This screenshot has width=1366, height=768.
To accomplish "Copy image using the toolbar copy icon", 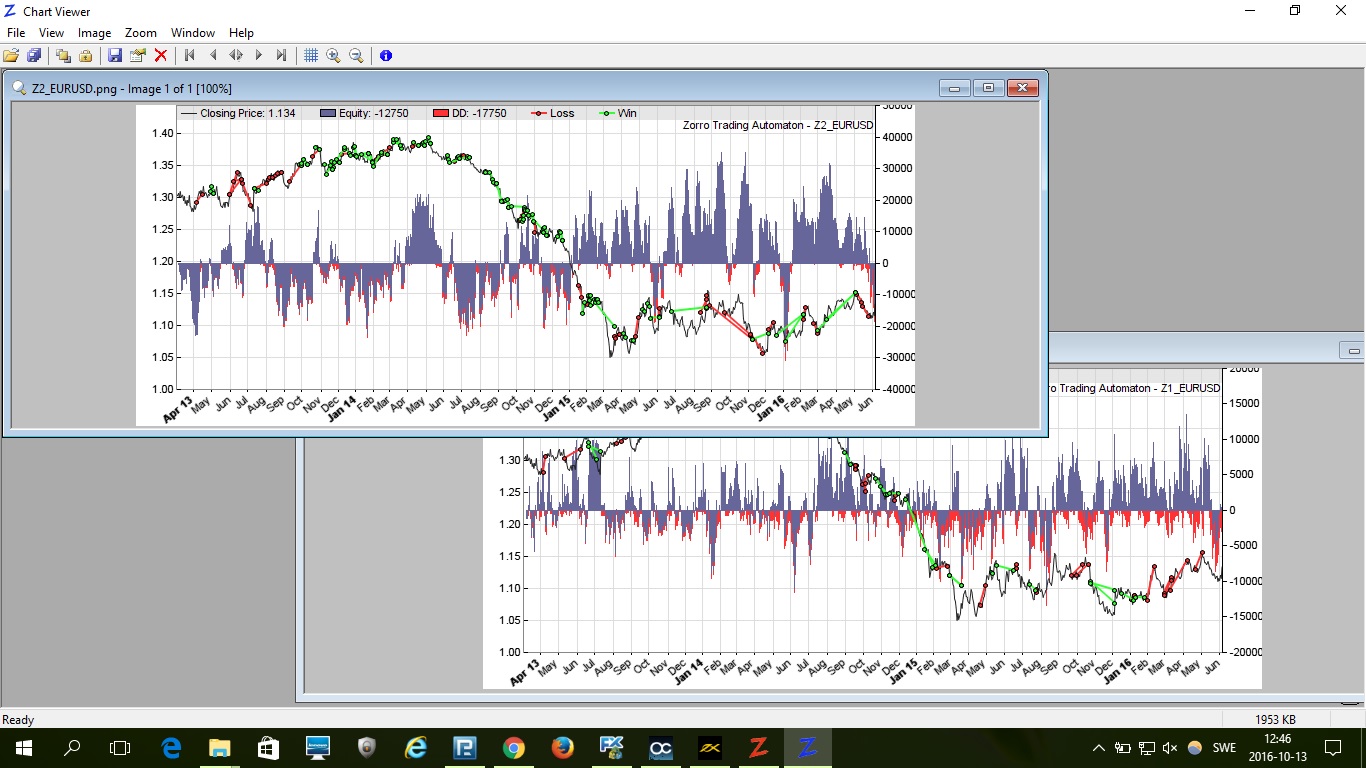I will [63, 55].
